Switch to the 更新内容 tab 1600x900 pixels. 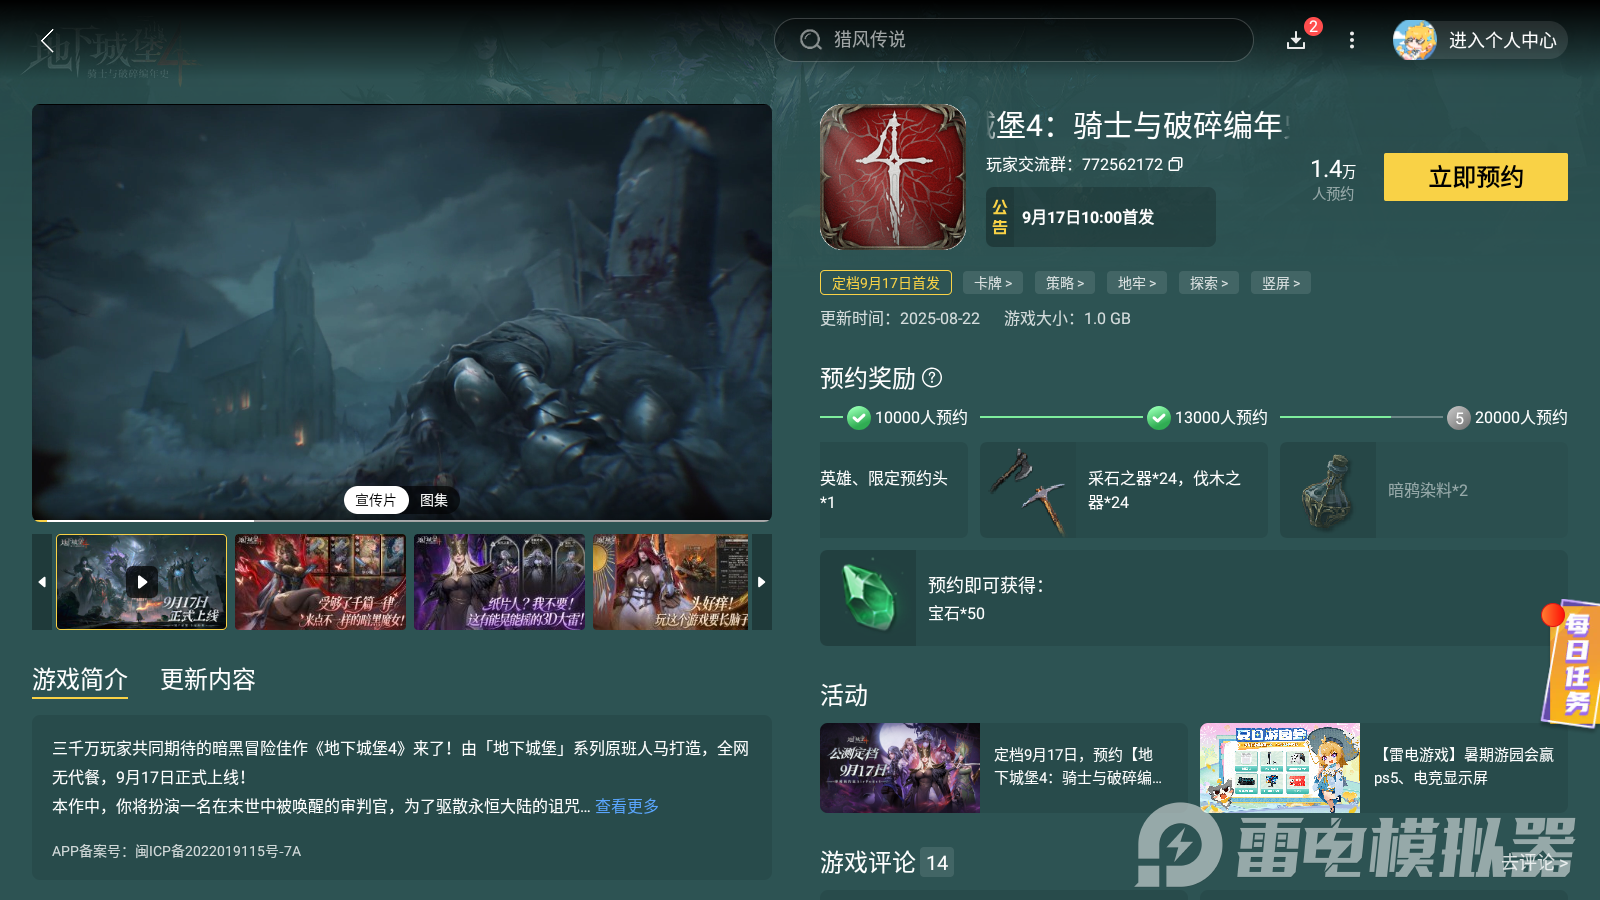(x=207, y=680)
